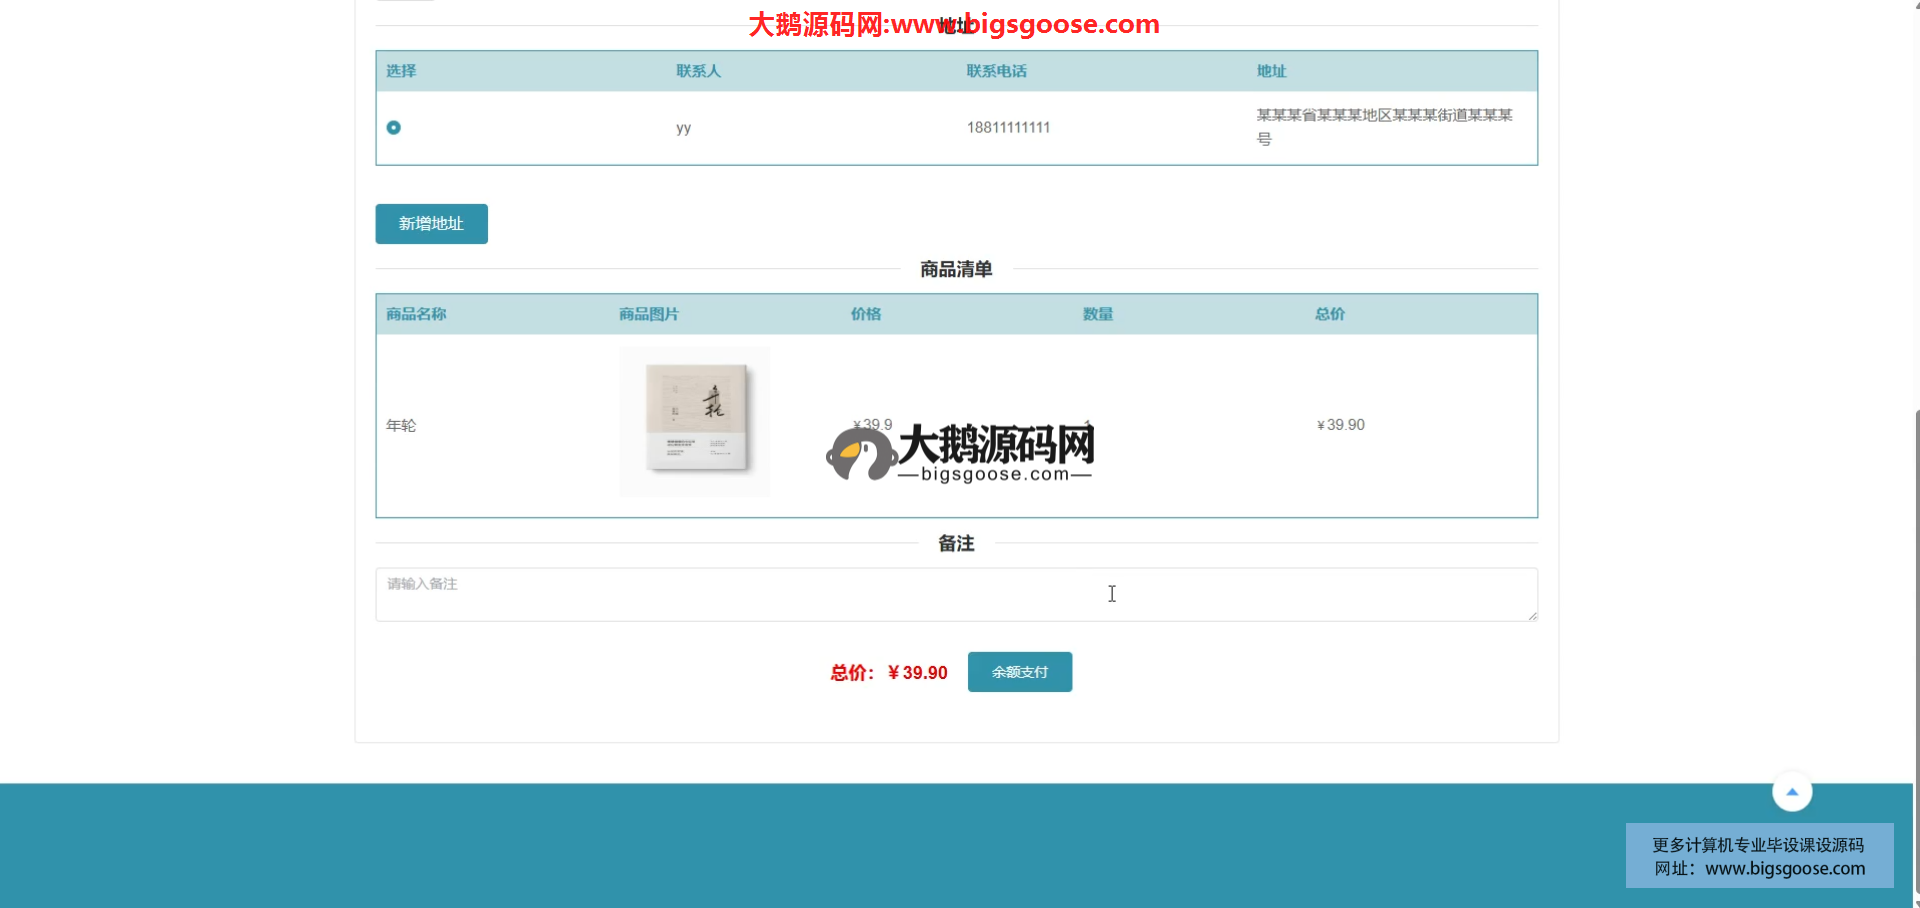Click the 联系电话 column header

(996, 71)
